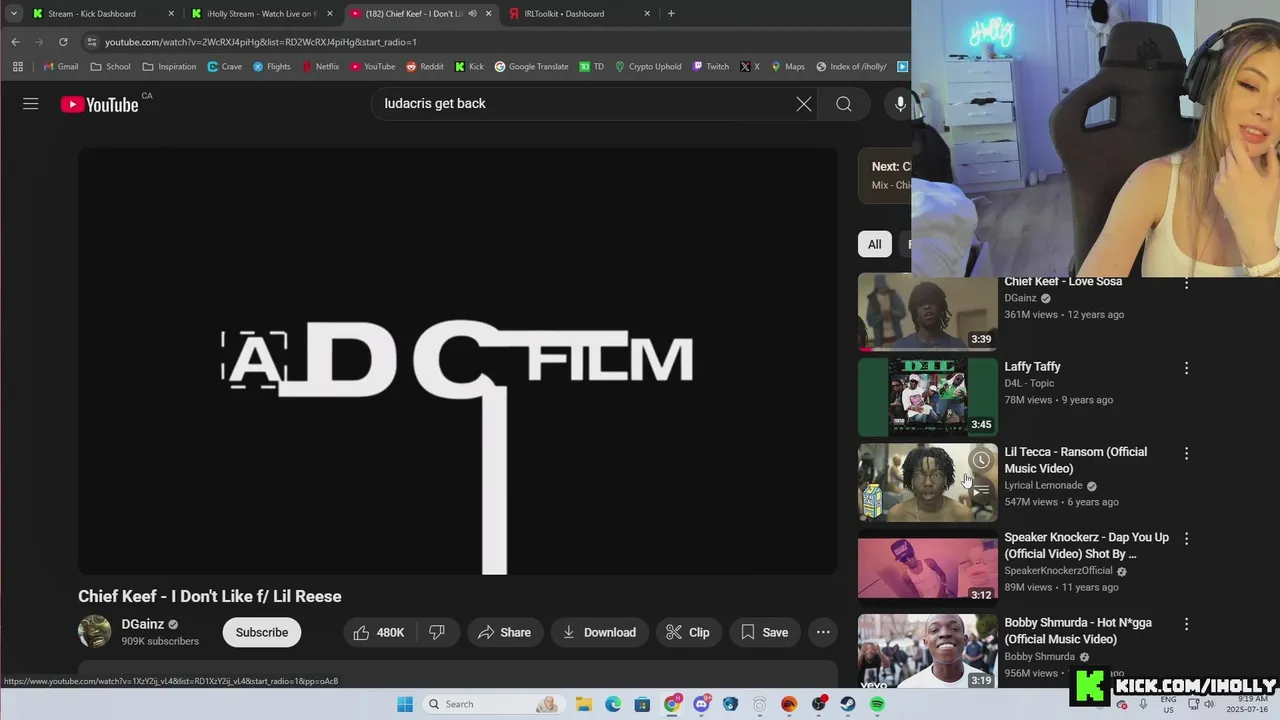Play Bobby Shmurda Hot N*gga thumbnail
The height and width of the screenshot is (720, 1280).
tap(928, 652)
